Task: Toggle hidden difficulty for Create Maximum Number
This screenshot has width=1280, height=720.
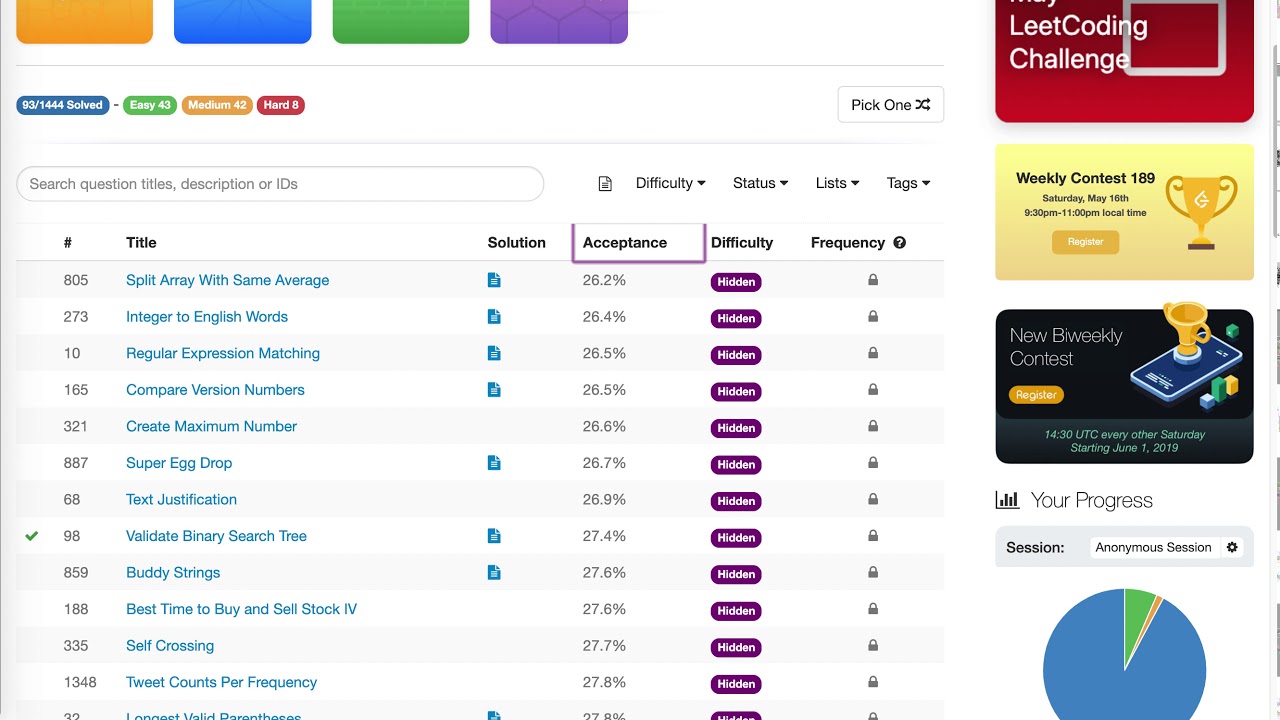Action: pyautogui.click(x=736, y=428)
